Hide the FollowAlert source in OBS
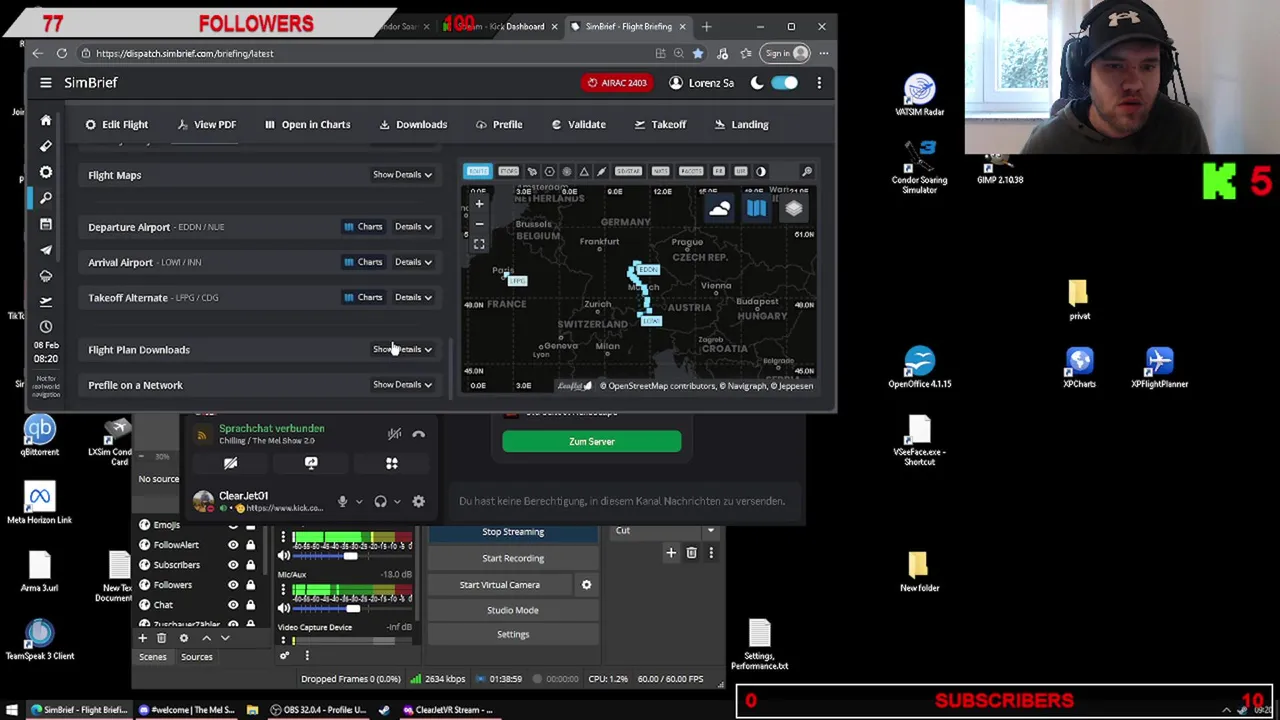Viewport: 1280px width, 720px height. (233, 545)
